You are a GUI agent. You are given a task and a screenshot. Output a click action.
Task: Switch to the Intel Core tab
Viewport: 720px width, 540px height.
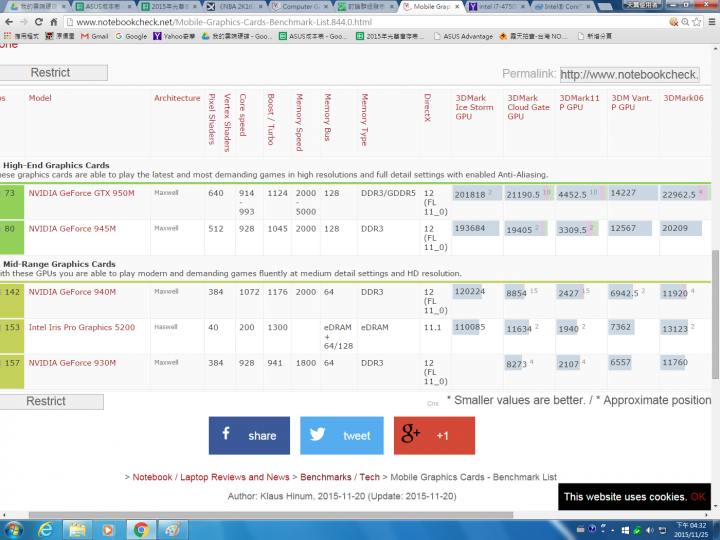point(562,6)
